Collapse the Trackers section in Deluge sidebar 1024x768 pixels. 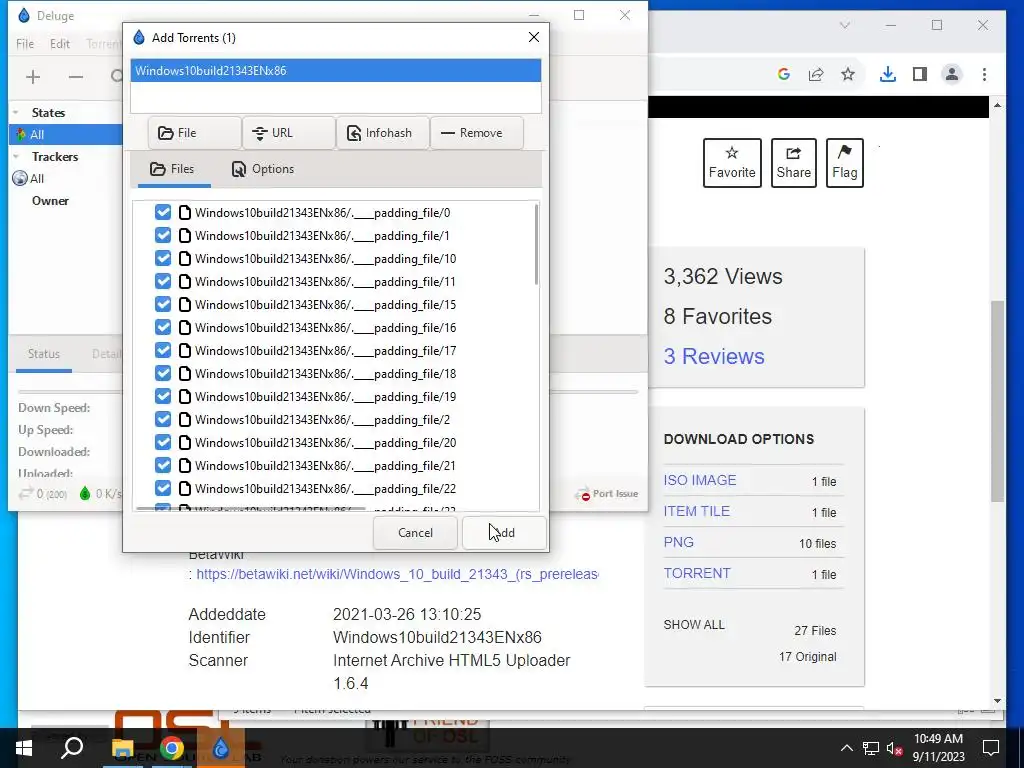(16, 157)
